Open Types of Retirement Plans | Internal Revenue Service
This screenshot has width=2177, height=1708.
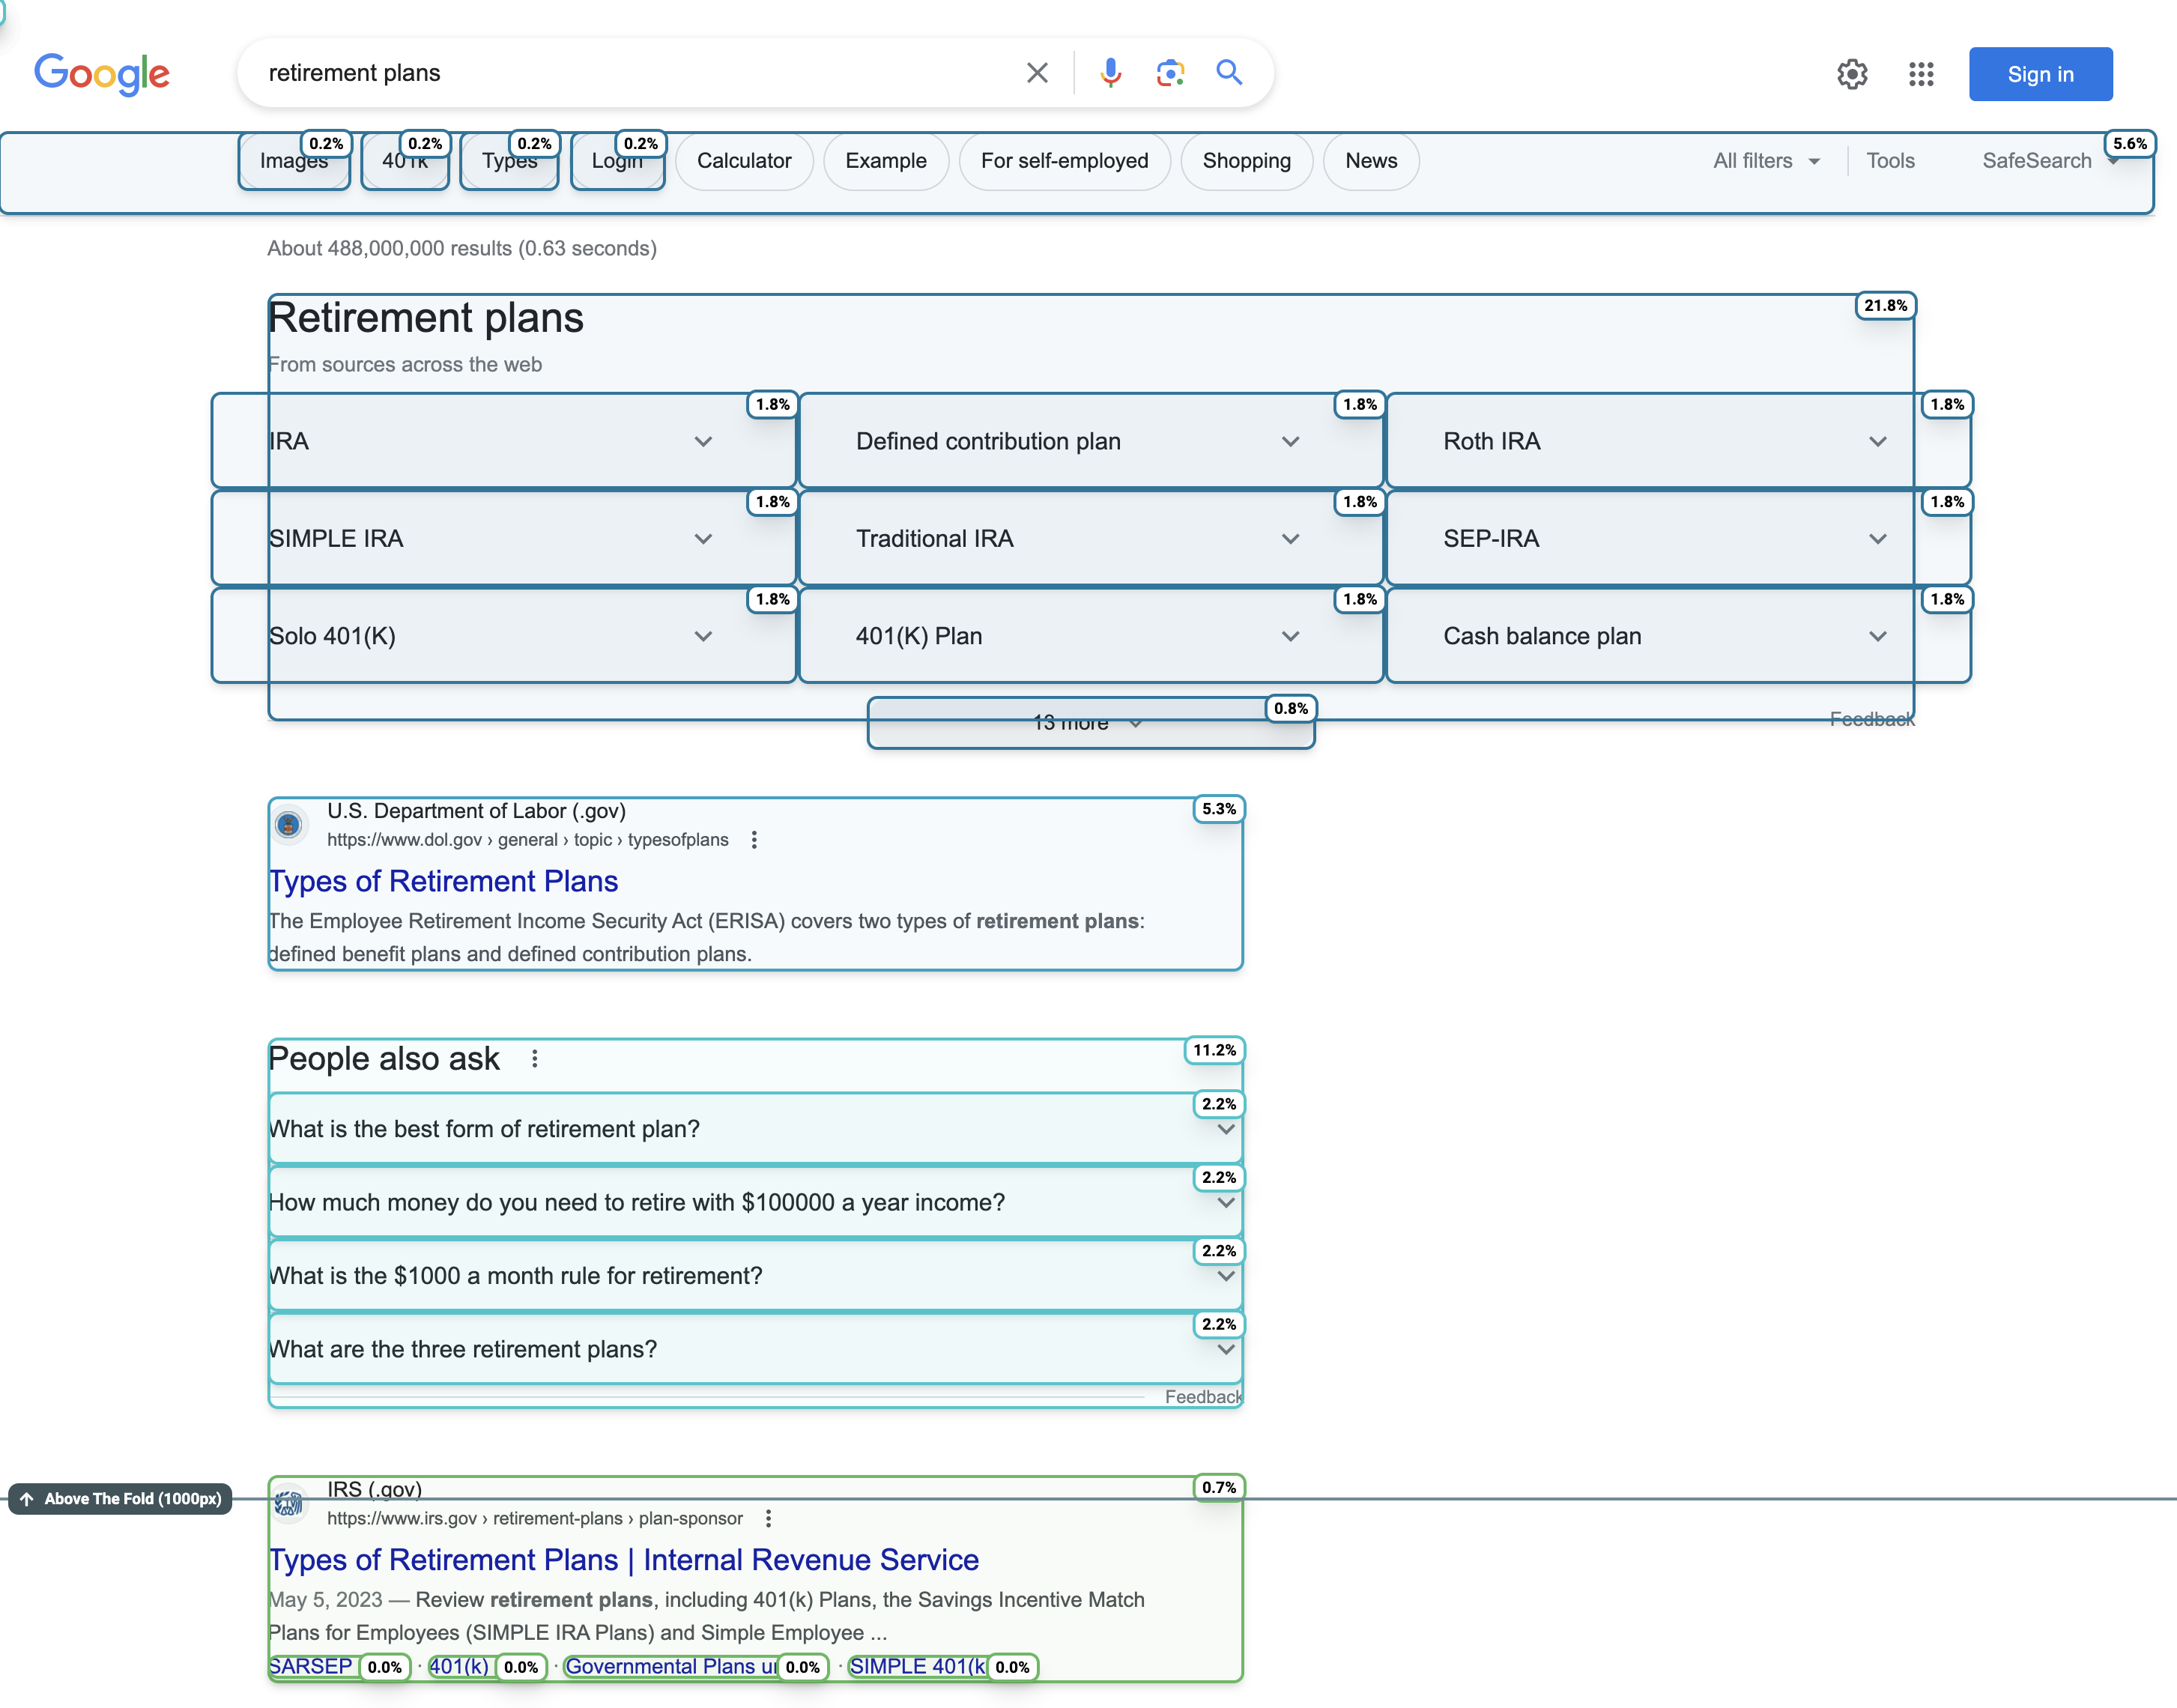point(624,1560)
